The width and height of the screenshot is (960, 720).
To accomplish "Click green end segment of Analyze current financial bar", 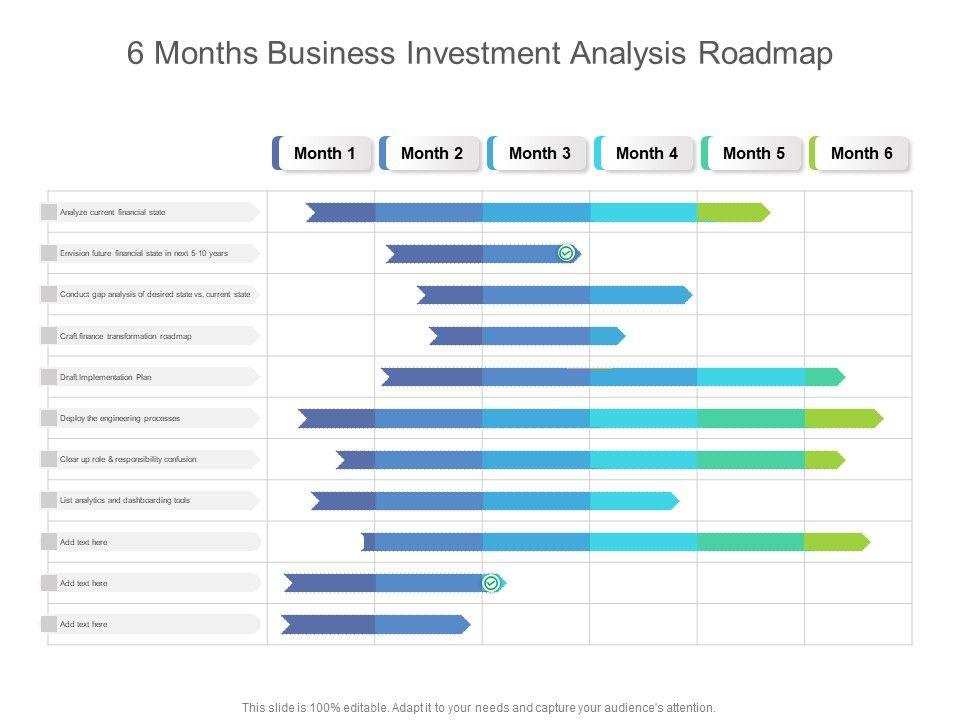I will click(x=732, y=212).
